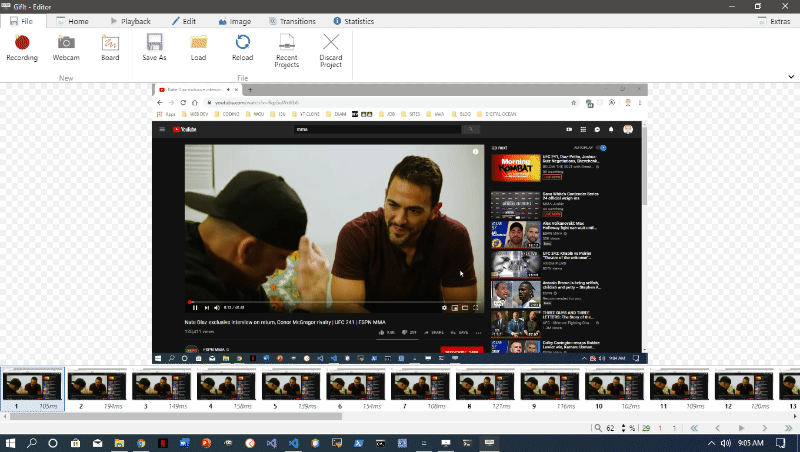Click the 120ms delay under frame 12

[x=760, y=406]
